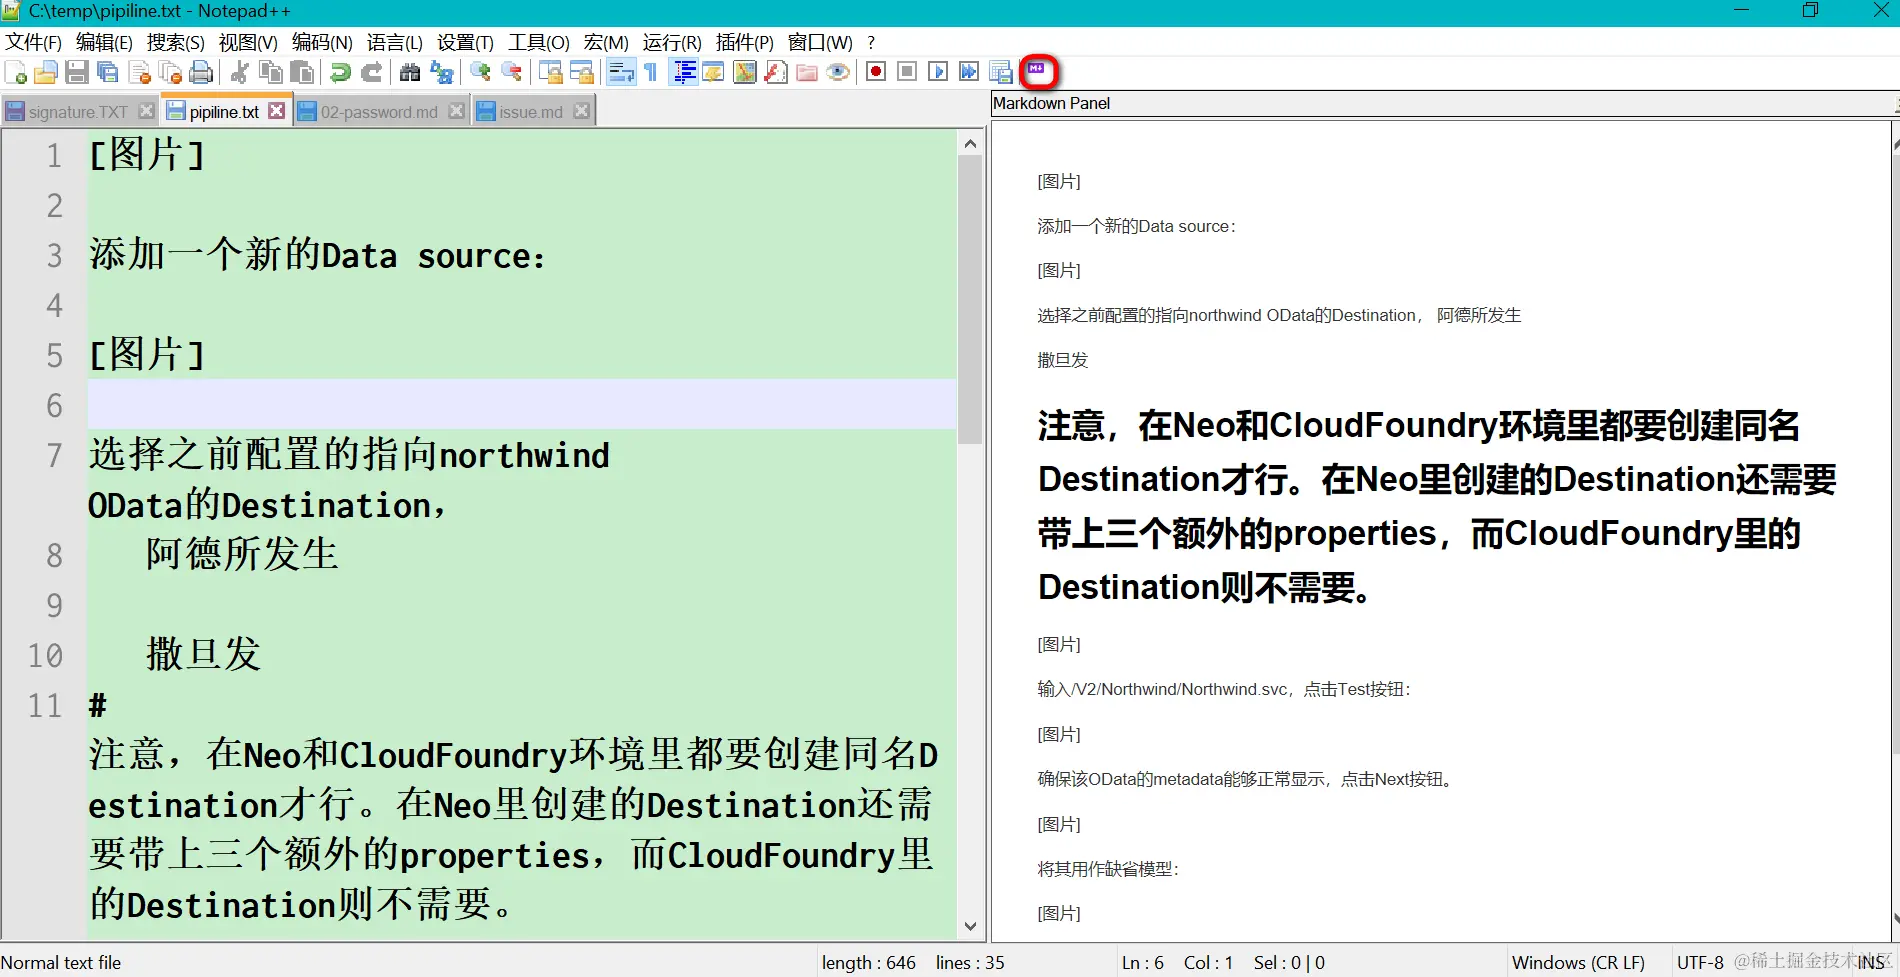Image resolution: width=1900 pixels, height=977 pixels.
Task: Open the 工具(O) menu
Action: pos(539,42)
